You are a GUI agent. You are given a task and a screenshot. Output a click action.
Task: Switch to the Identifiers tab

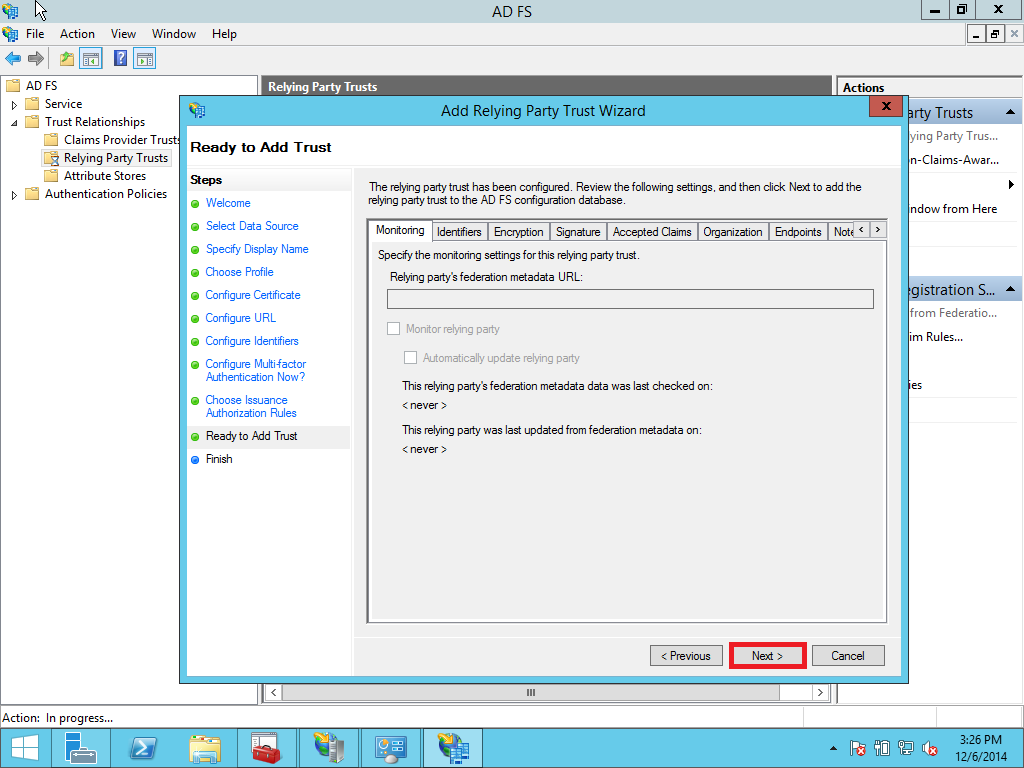(459, 232)
